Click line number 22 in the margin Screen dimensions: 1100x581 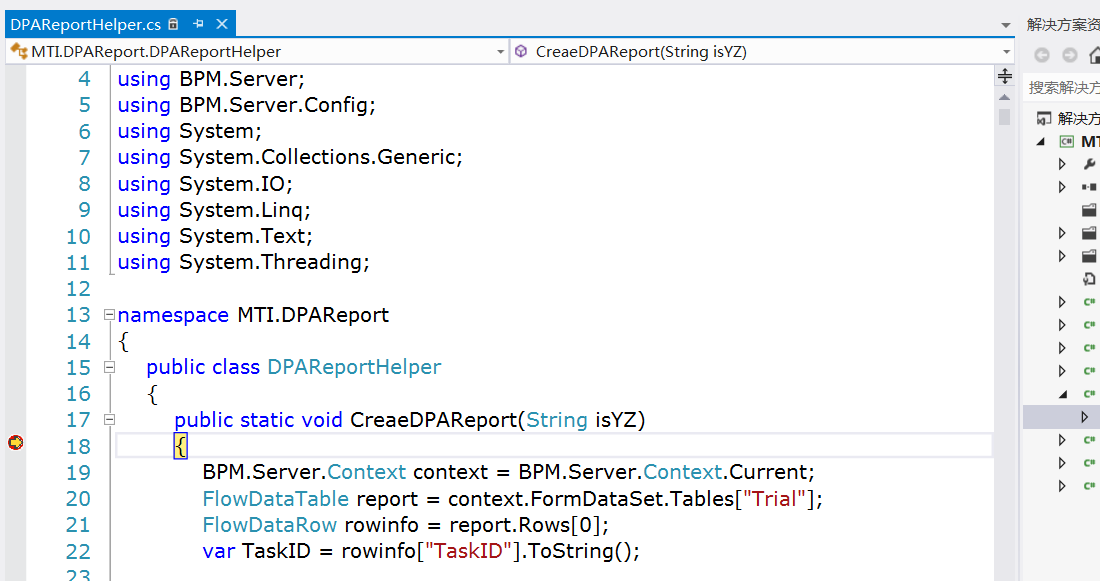coord(78,552)
